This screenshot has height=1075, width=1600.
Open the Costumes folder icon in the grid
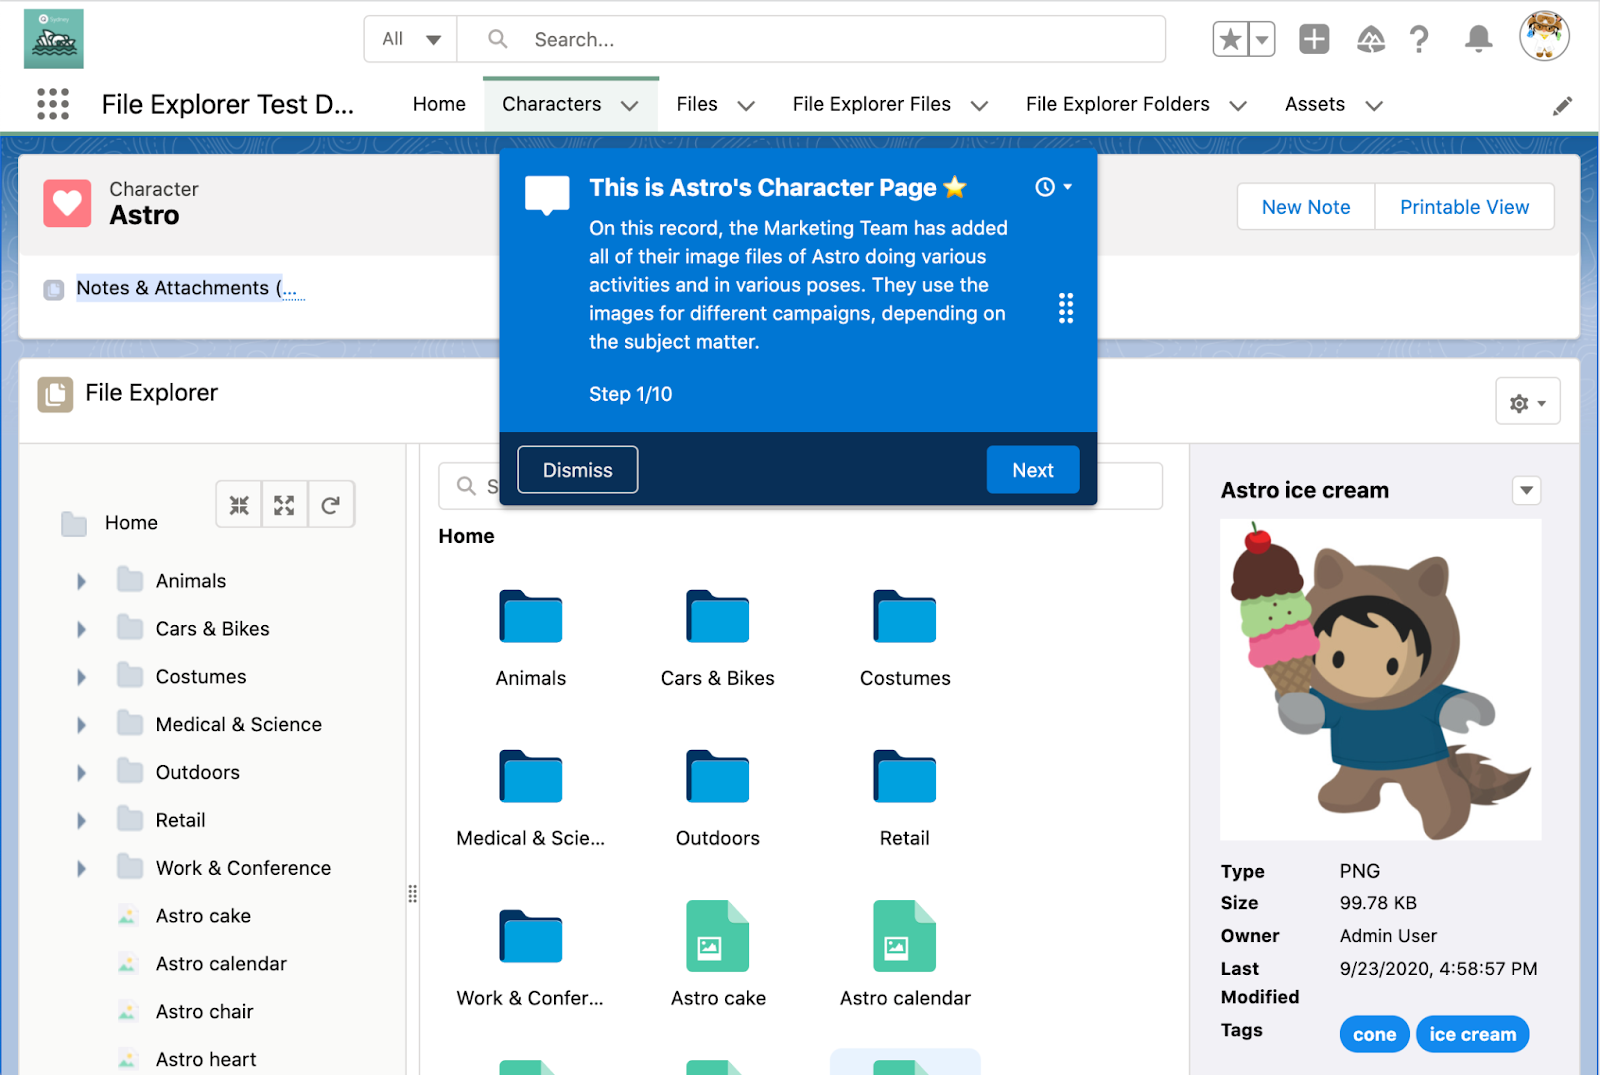pyautogui.click(x=905, y=616)
